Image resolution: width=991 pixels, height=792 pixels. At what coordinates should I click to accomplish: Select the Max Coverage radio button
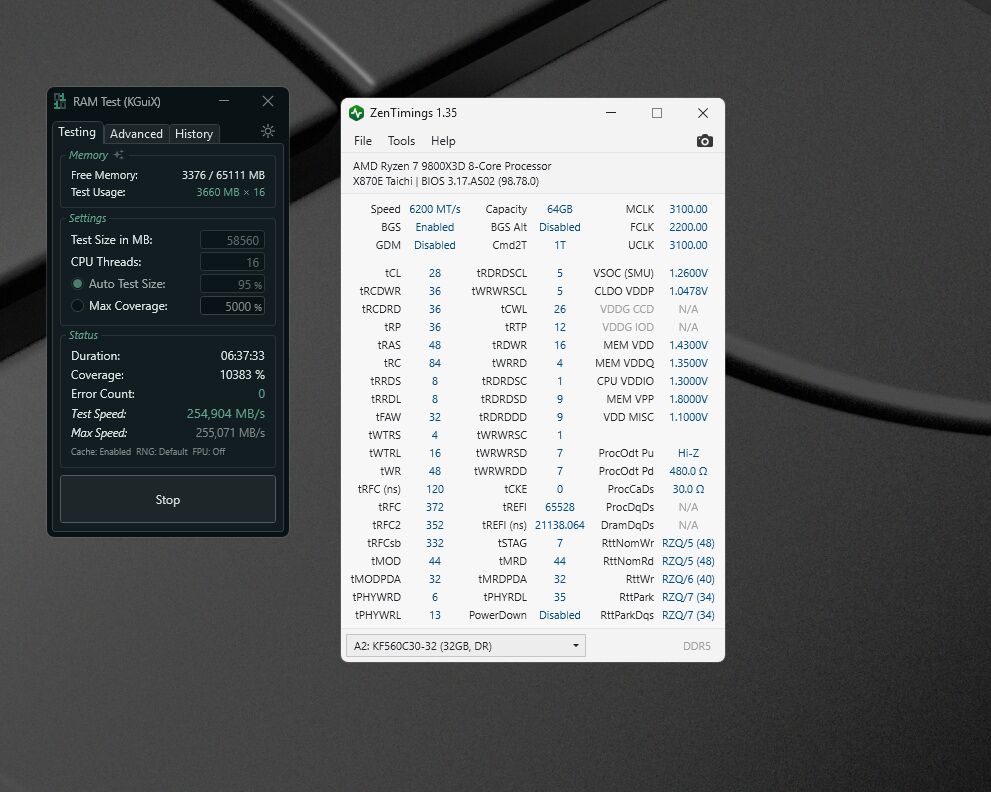tap(77, 306)
